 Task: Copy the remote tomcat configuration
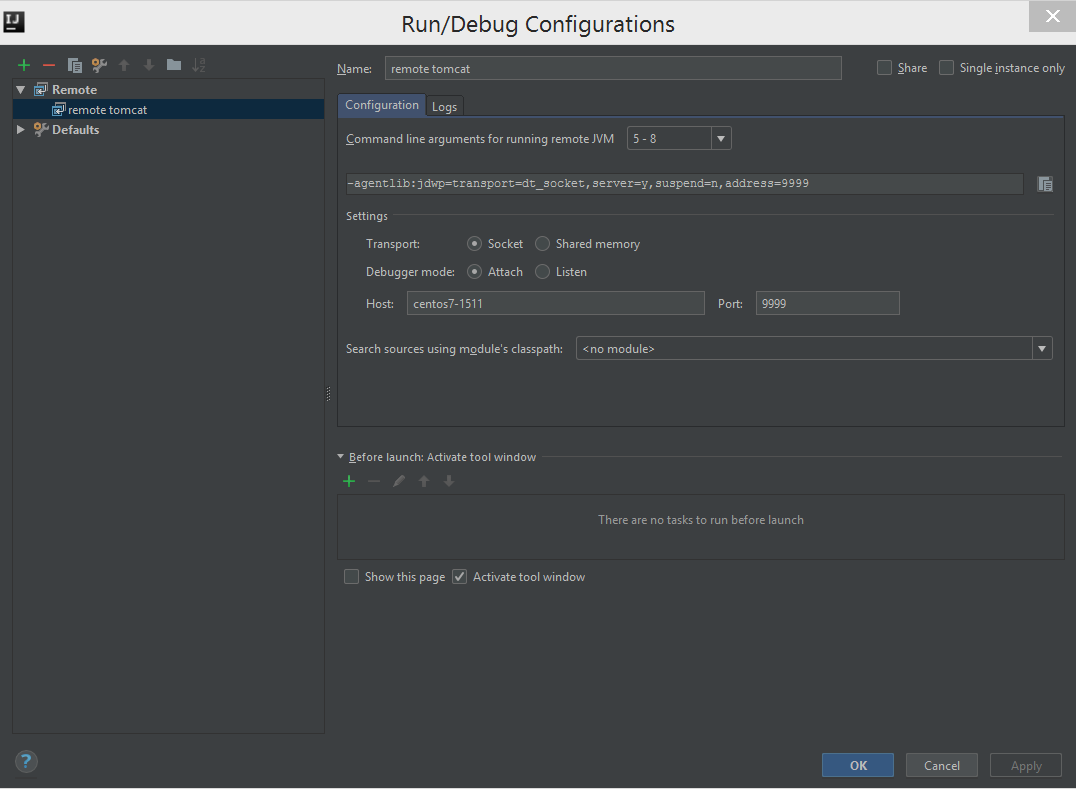[x=73, y=64]
